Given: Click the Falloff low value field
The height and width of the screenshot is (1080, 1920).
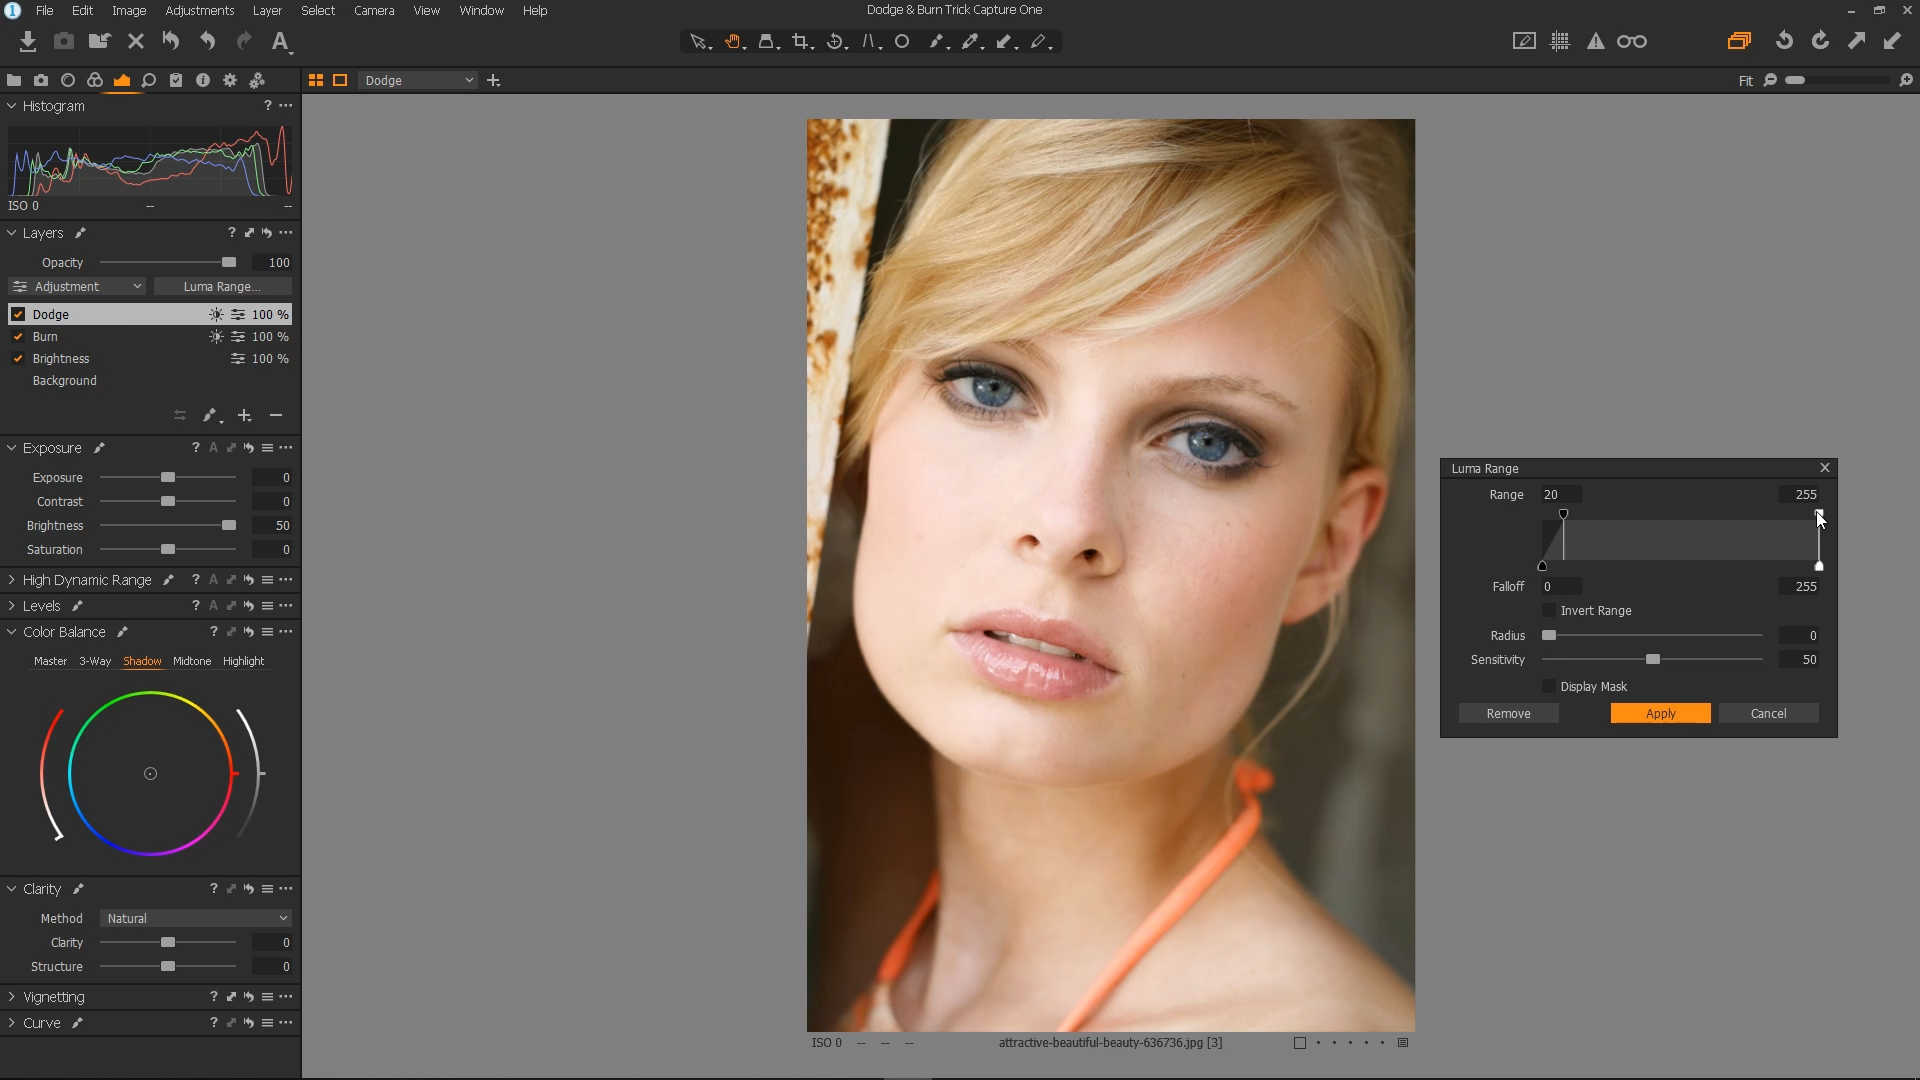Looking at the screenshot, I should 1560,586.
